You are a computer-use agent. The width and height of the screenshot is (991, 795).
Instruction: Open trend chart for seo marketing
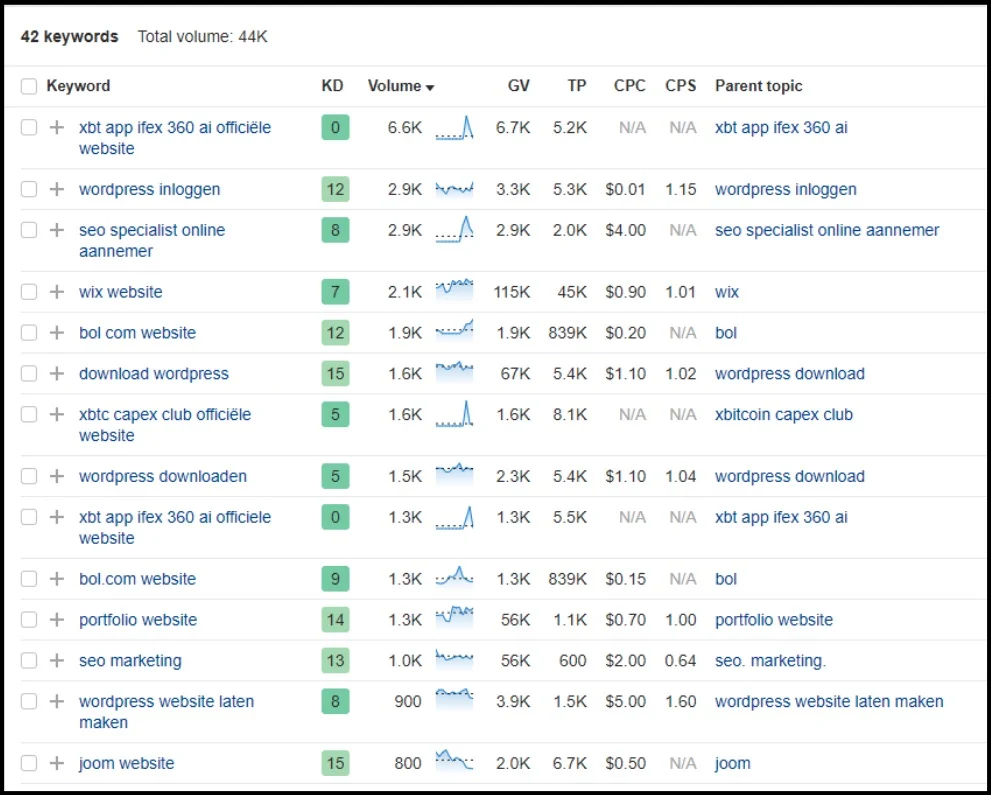click(x=454, y=658)
